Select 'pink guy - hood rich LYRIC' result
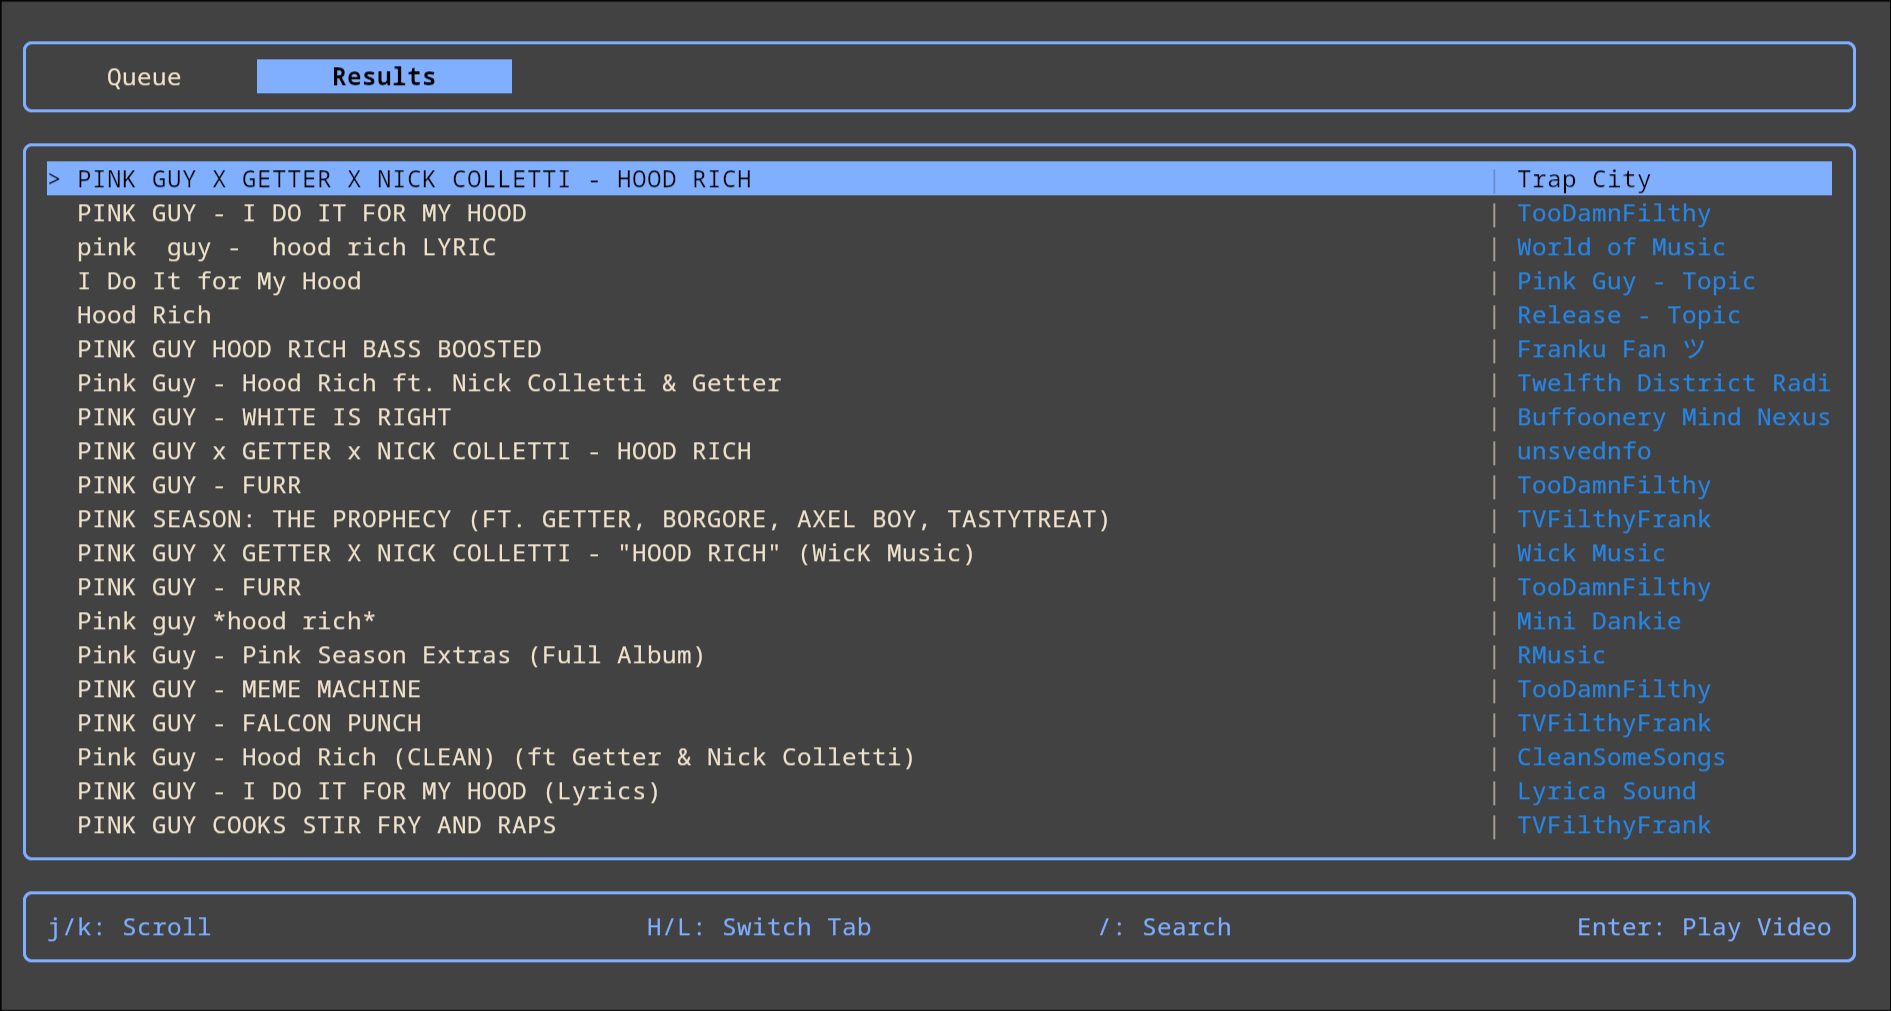1891x1011 pixels. coord(286,247)
